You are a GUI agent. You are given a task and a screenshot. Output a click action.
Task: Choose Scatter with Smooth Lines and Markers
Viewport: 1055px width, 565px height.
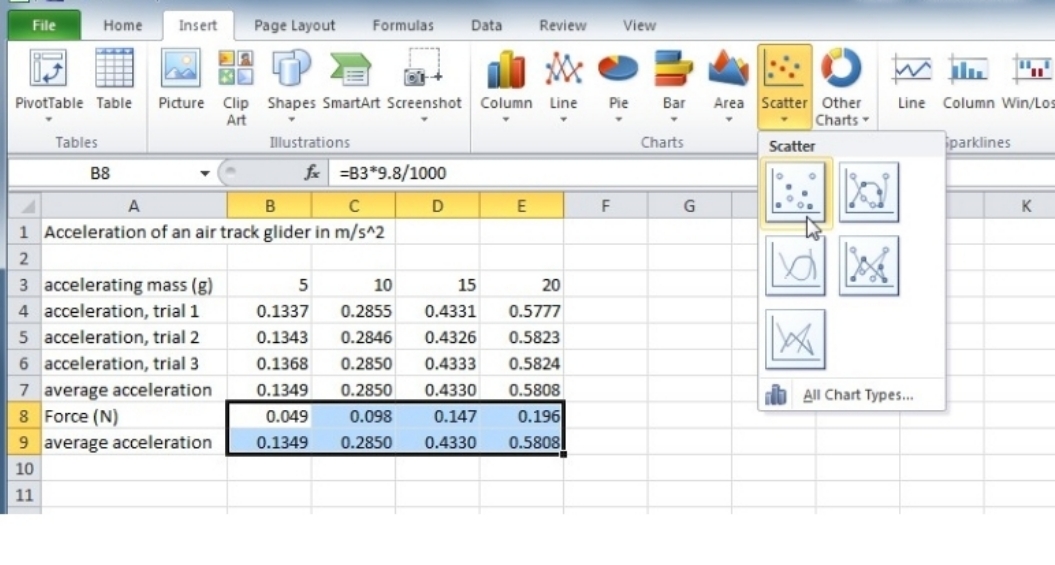tap(869, 192)
